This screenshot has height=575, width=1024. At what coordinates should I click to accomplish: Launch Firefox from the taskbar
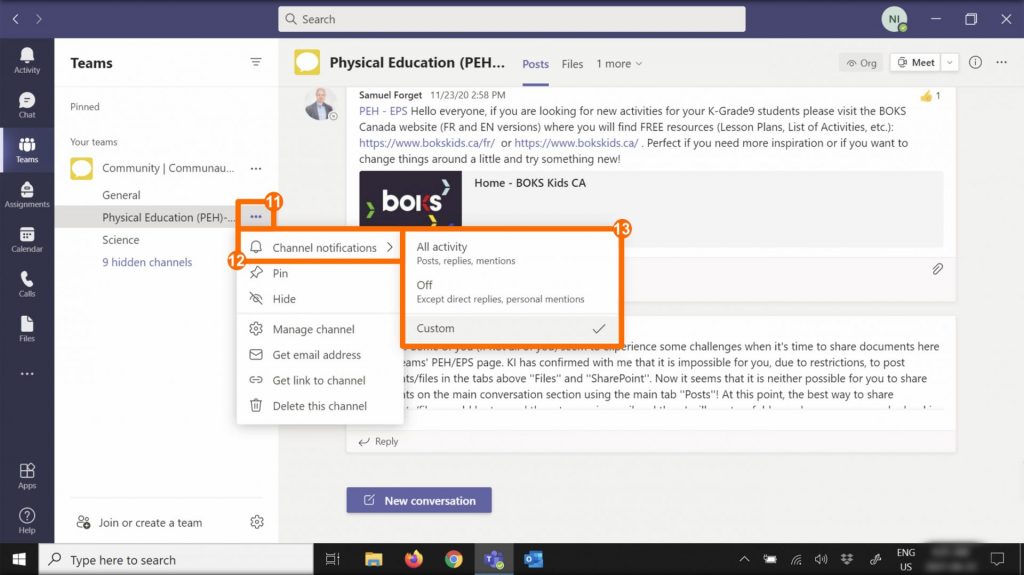pyautogui.click(x=413, y=559)
